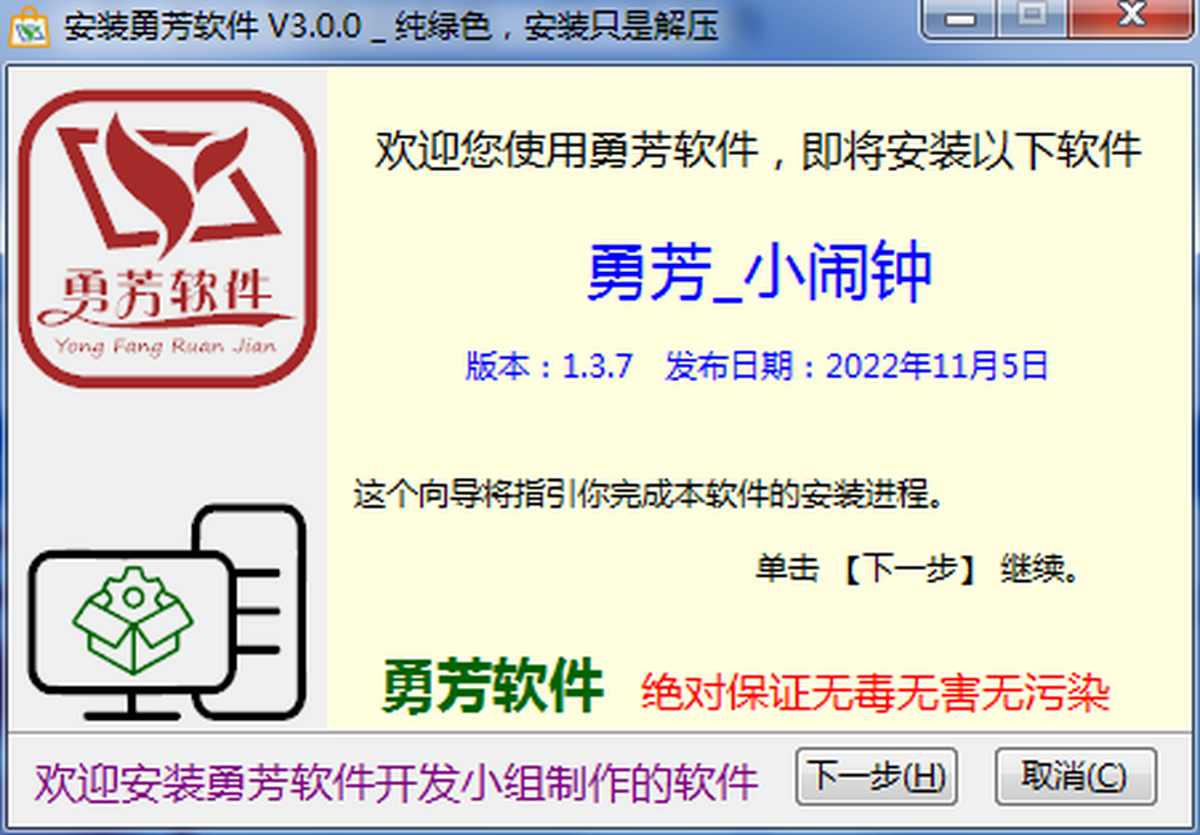Click the 取消(C) button
The width and height of the screenshot is (1200, 835).
point(1075,776)
